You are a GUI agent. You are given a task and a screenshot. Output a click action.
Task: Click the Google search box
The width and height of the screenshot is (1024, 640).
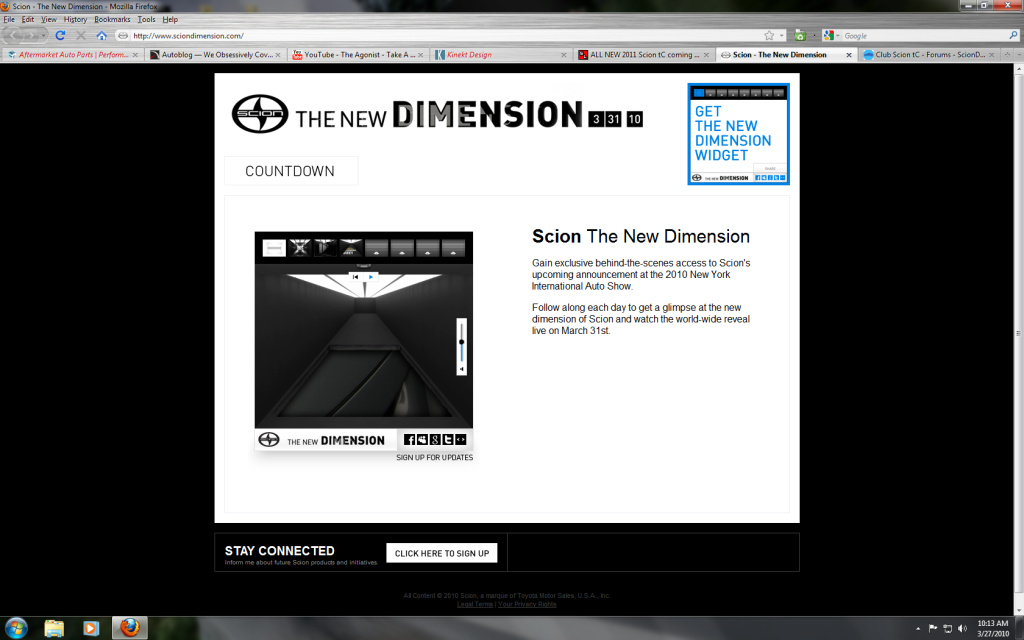pyautogui.click(x=924, y=35)
